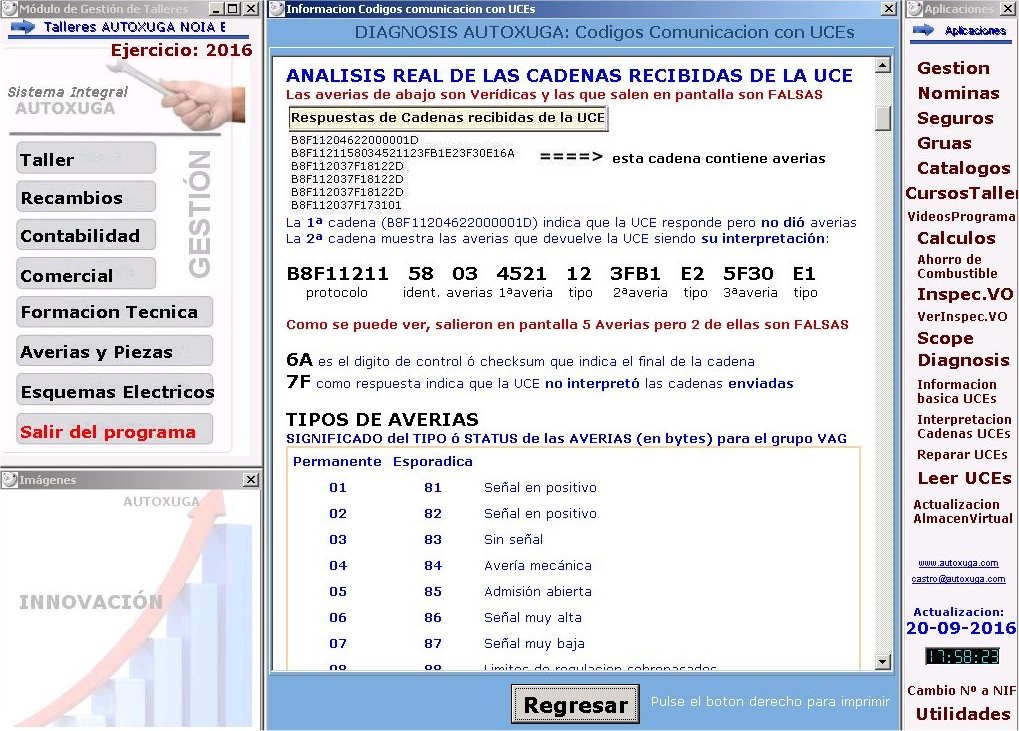Click the INNOVACIÓN image in Imágenes panel
This screenshot has height=731, width=1019.
click(130, 608)
